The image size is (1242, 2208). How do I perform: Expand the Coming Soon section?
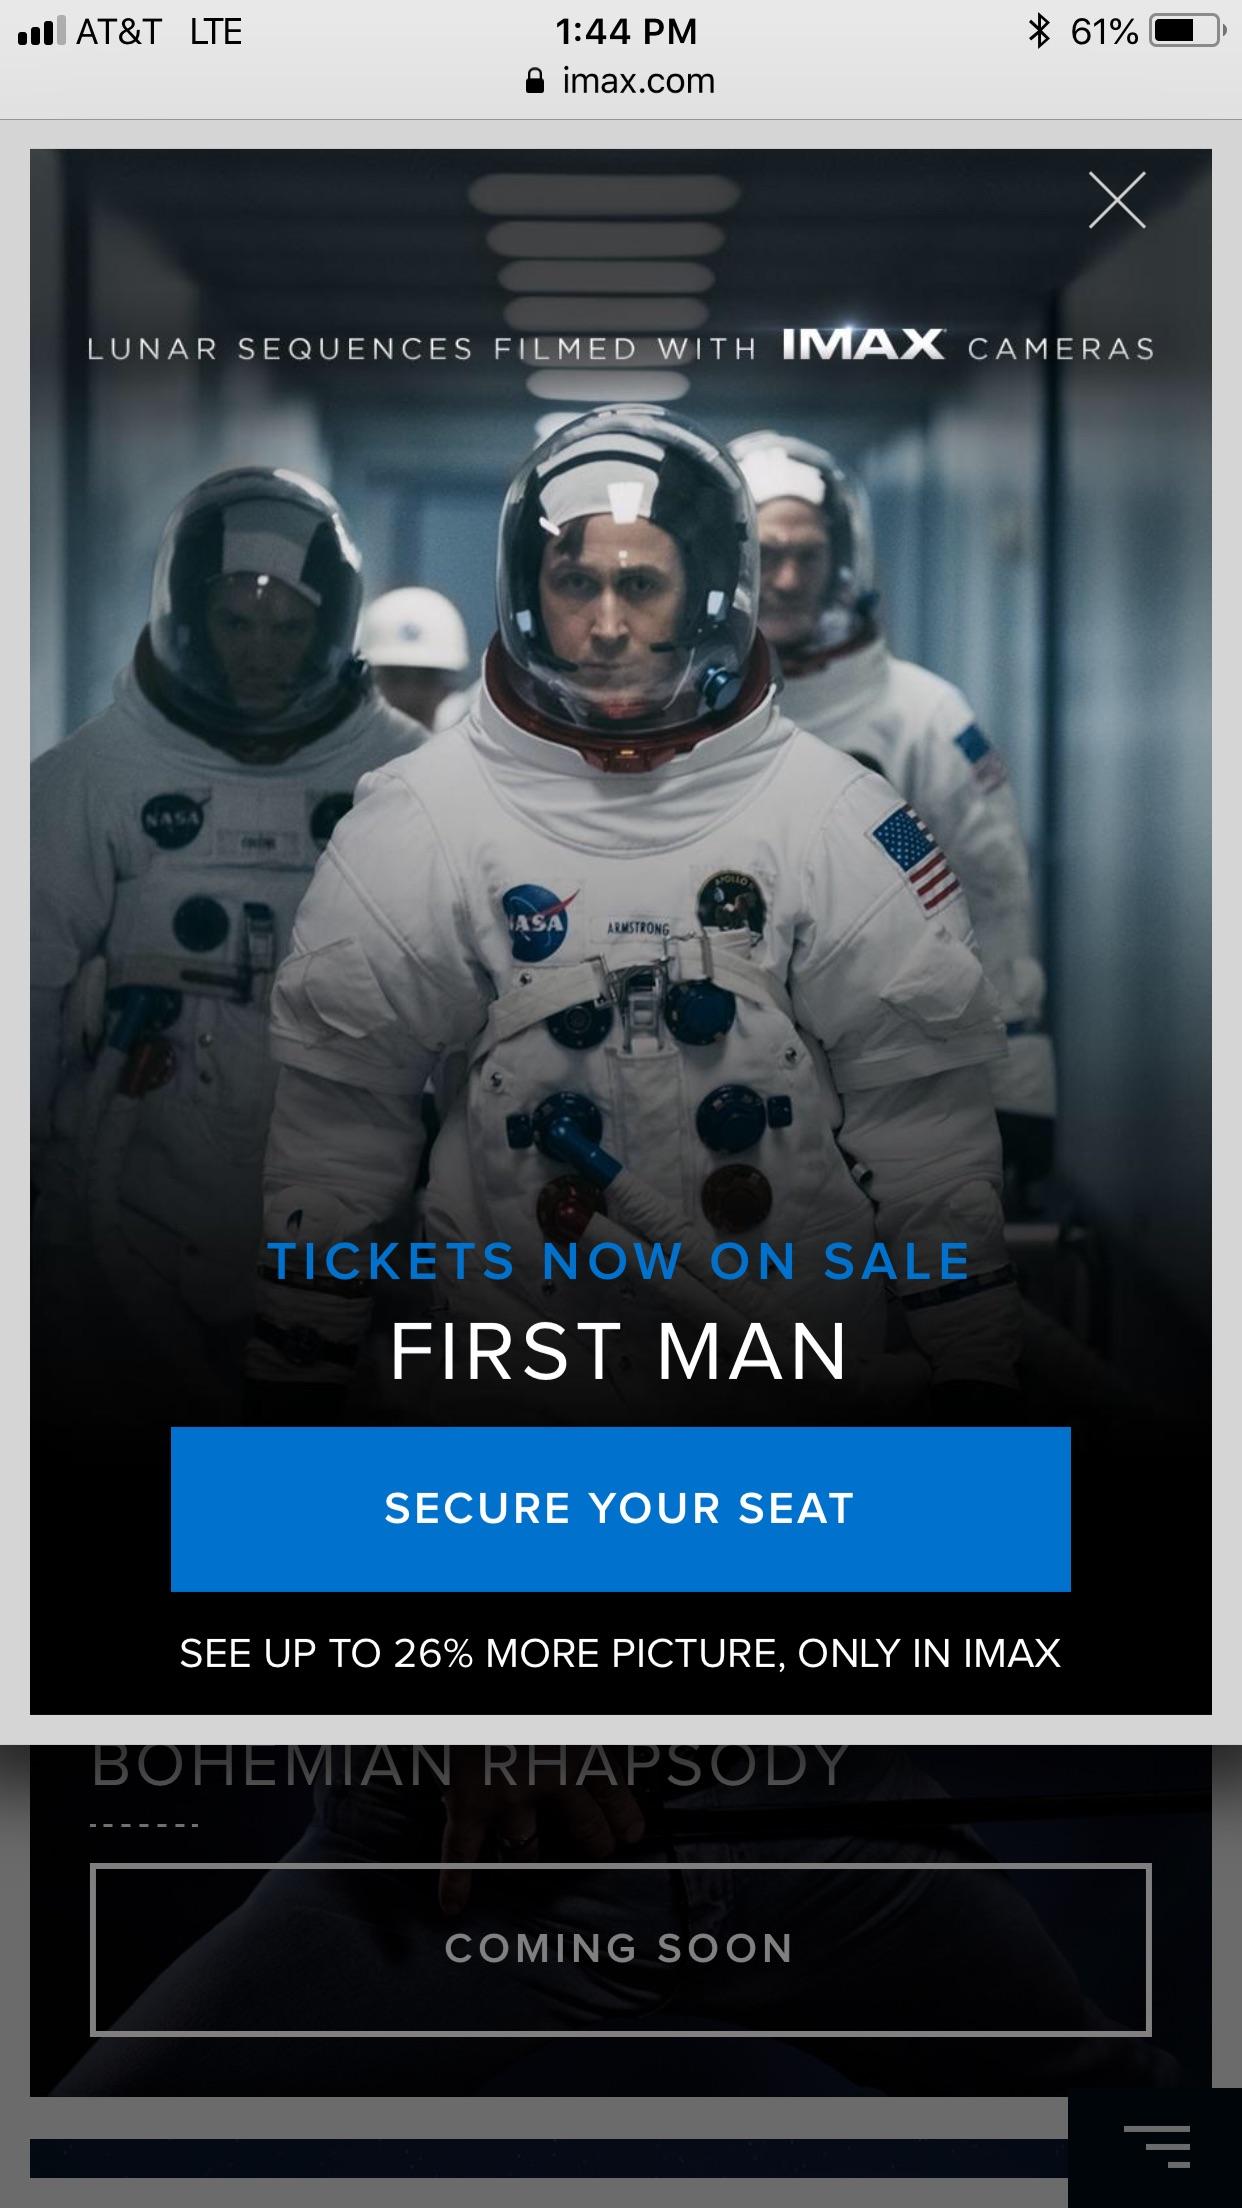[x=619, y=1948]
